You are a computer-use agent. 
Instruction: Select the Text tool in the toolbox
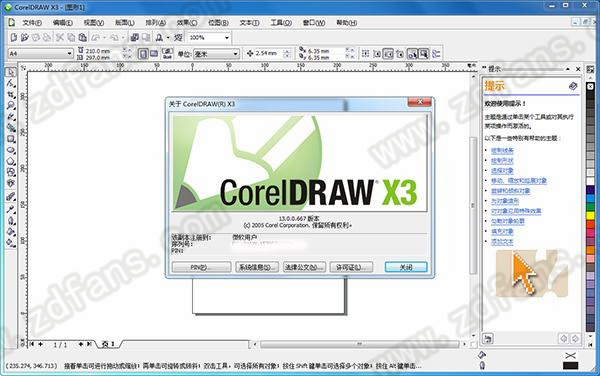(x=11, y=183)
